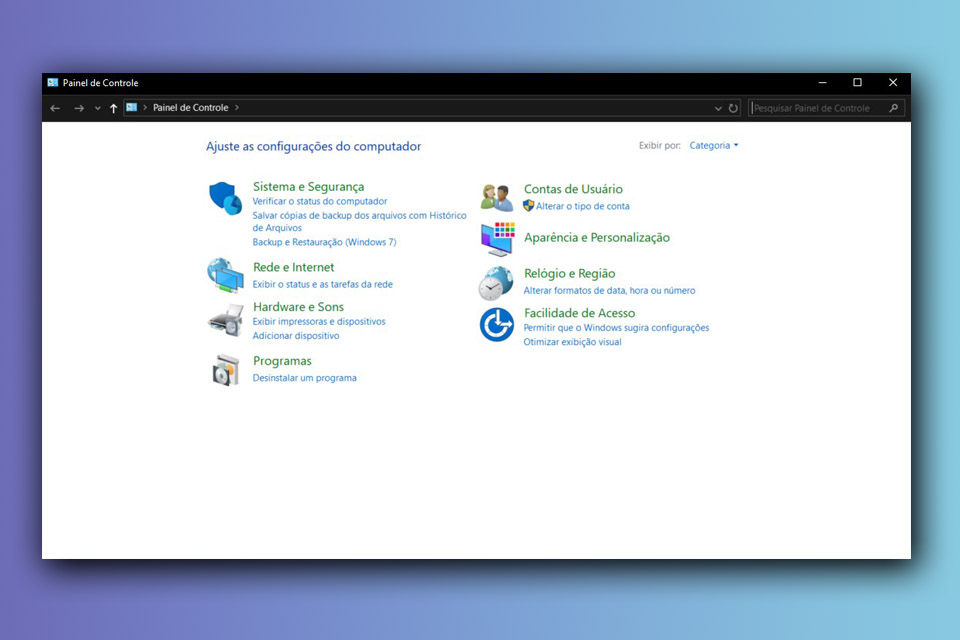960x640 pixels.
Task: Open Exibir o status e as tarefas da rede
Action: (x=323, y=284)
